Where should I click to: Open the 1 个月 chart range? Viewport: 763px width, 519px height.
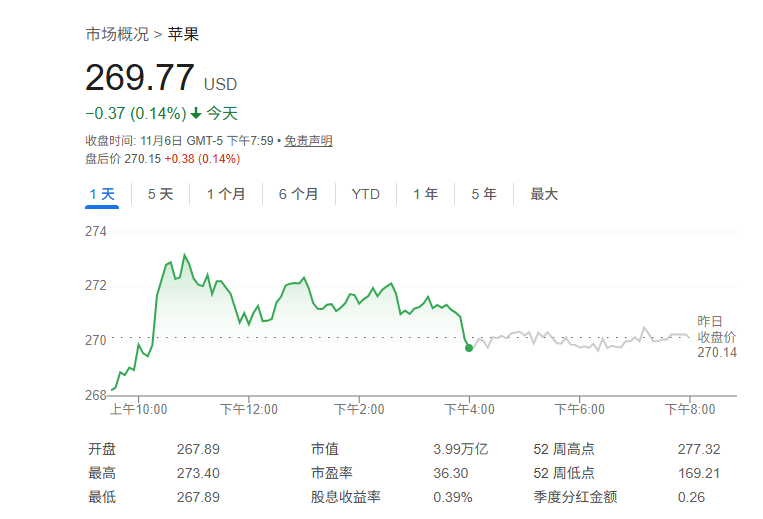pos(226,195)
